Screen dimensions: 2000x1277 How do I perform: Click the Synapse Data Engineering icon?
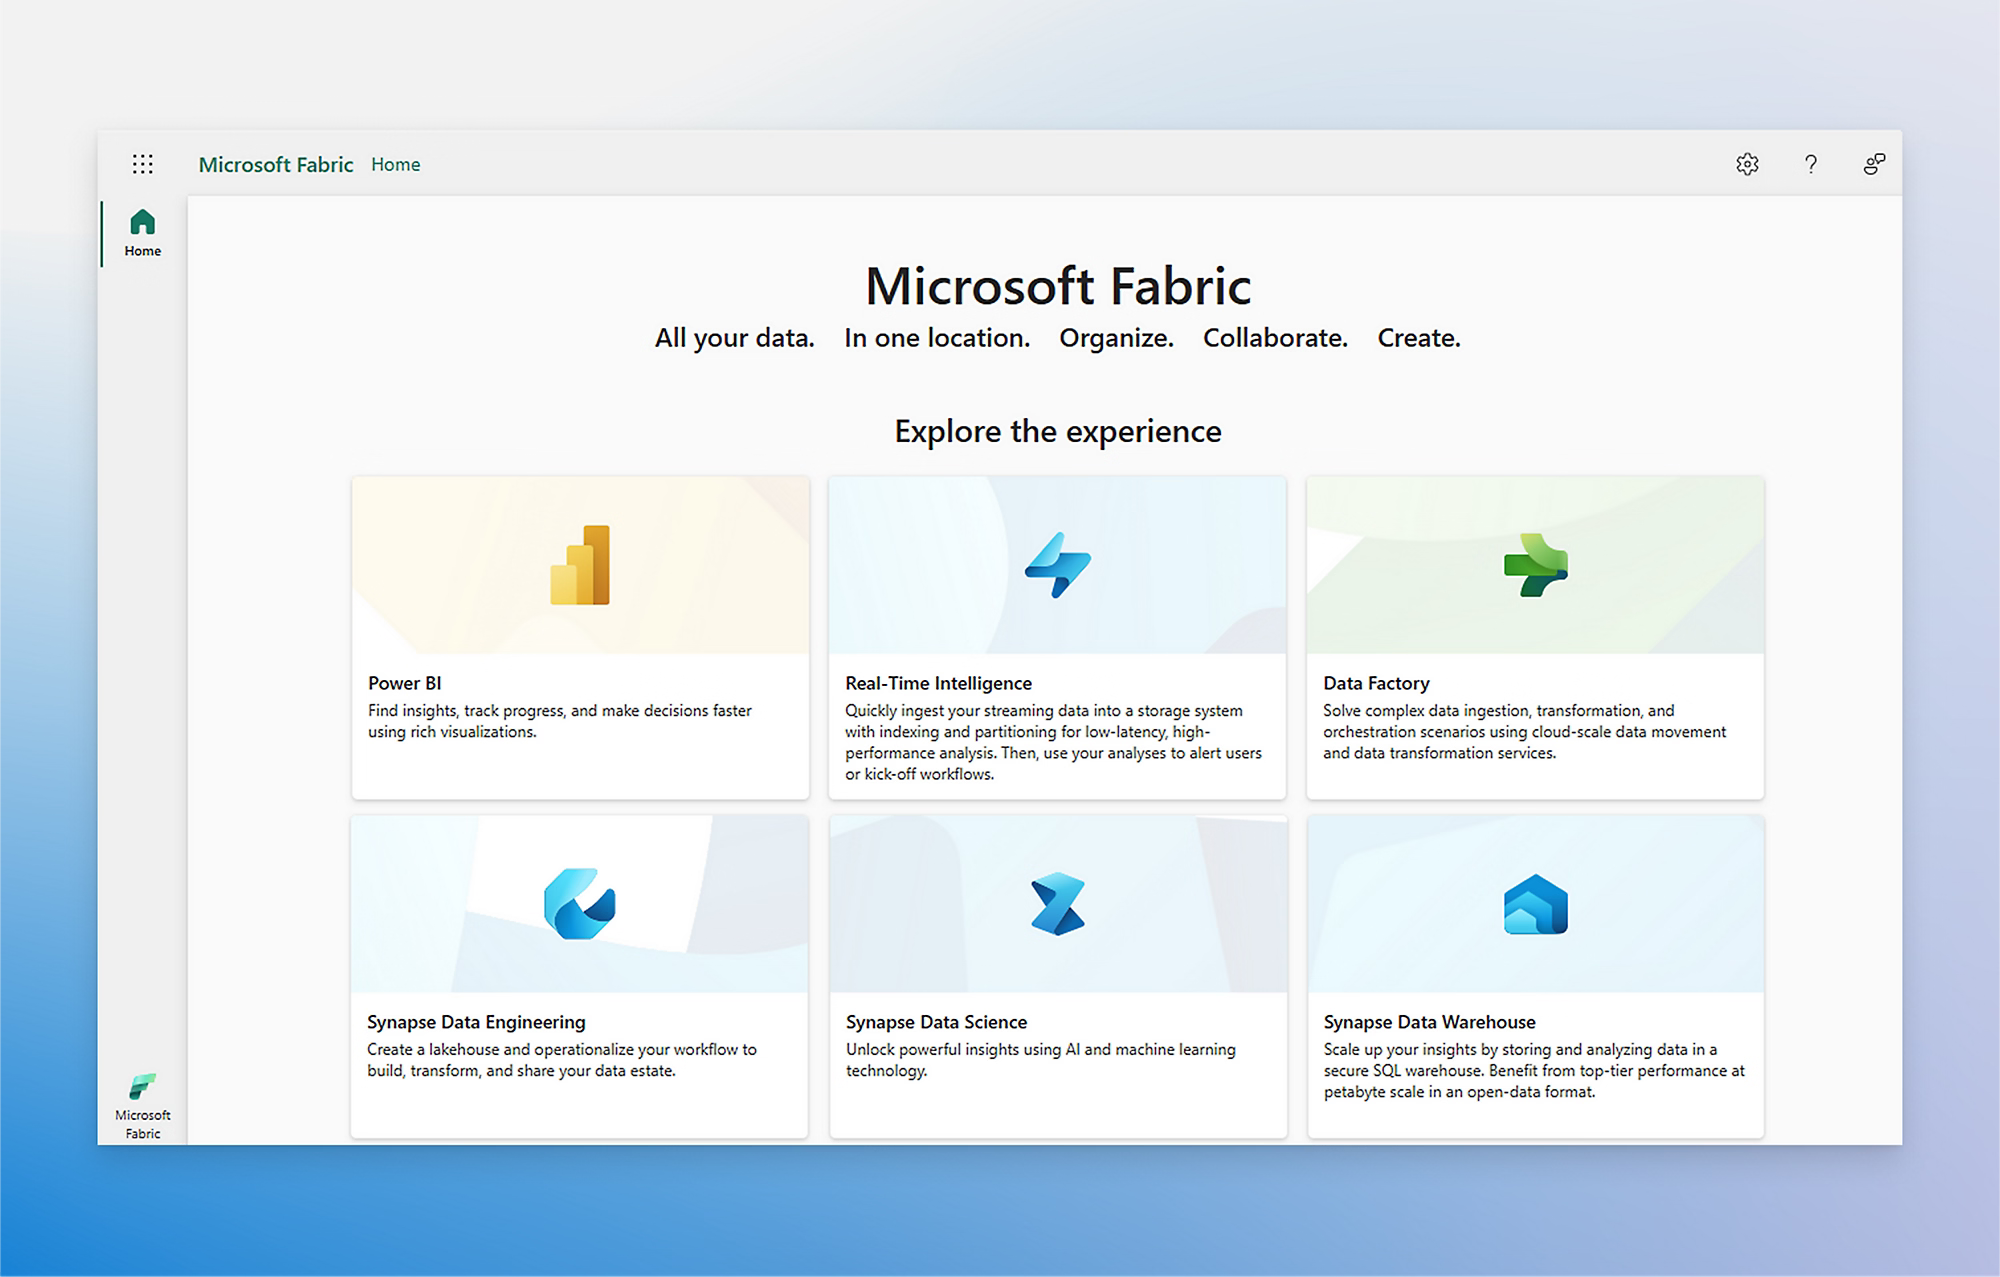[580, 904]
